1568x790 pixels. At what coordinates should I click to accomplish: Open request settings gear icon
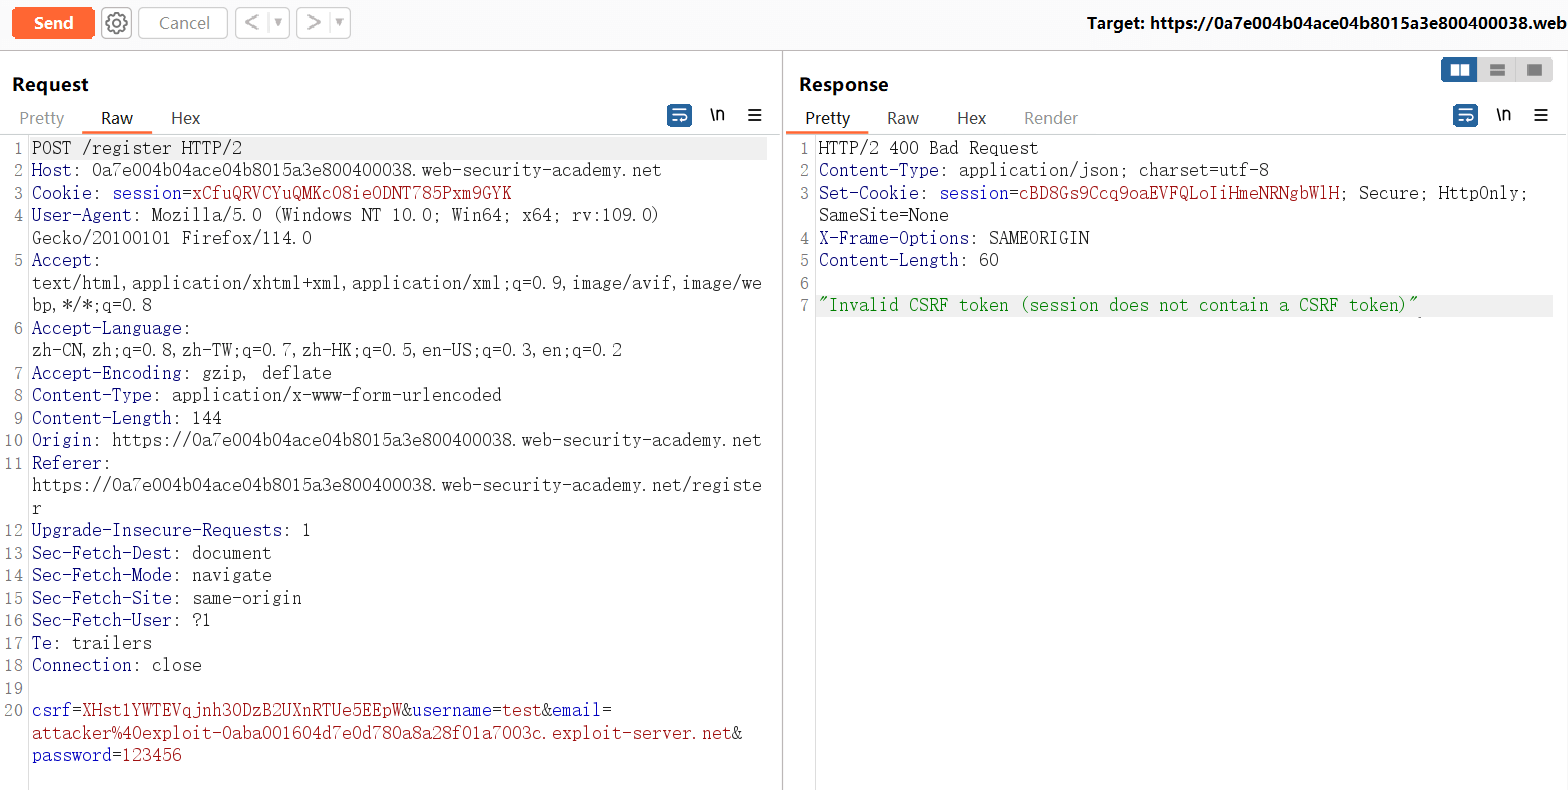coord(117,23)
